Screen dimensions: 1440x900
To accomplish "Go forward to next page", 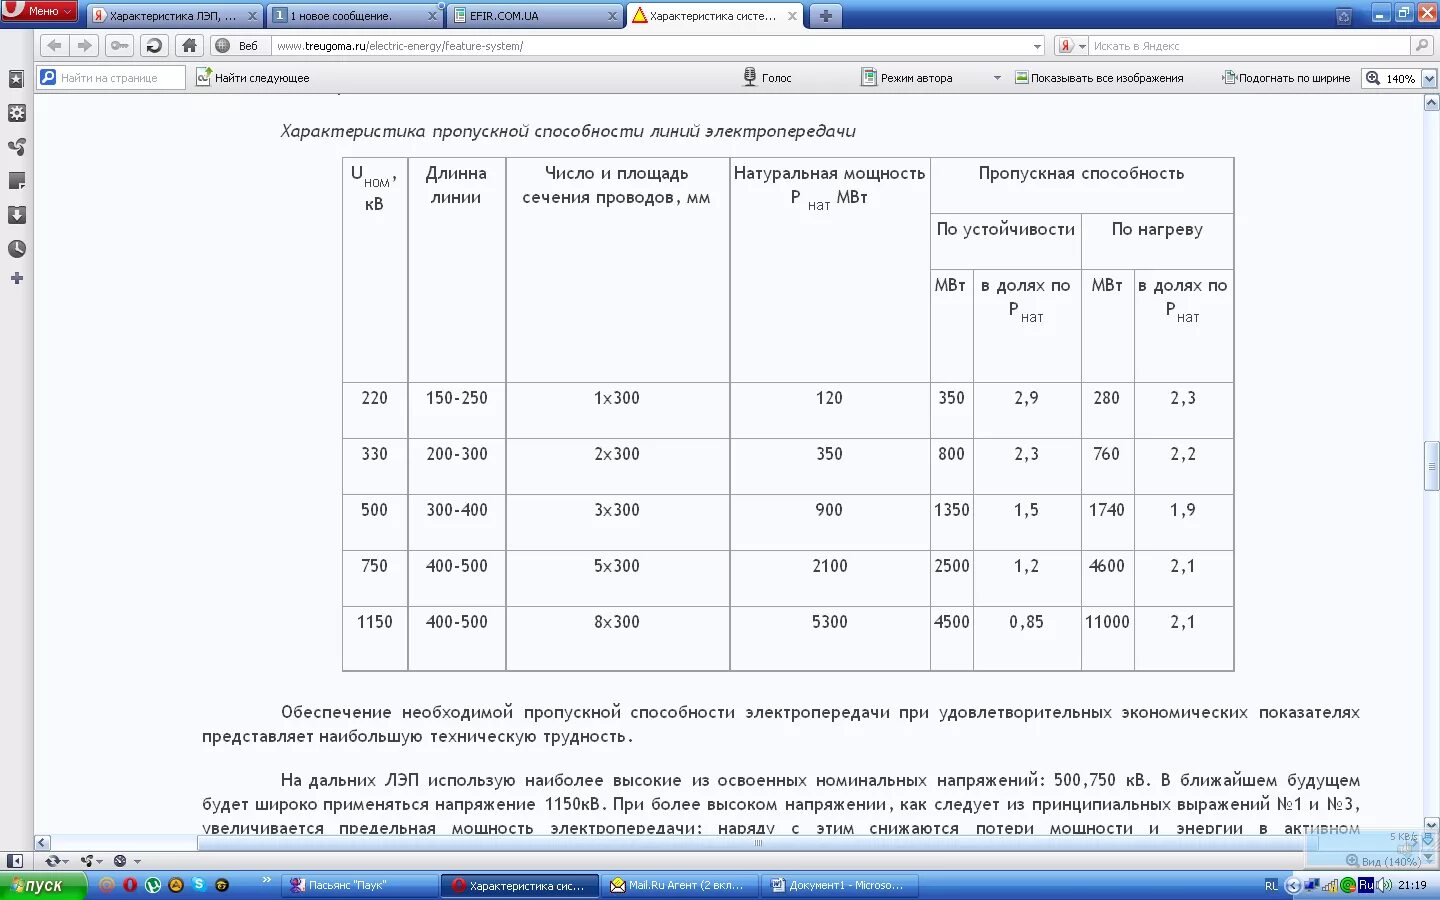I will click(85, 45).
